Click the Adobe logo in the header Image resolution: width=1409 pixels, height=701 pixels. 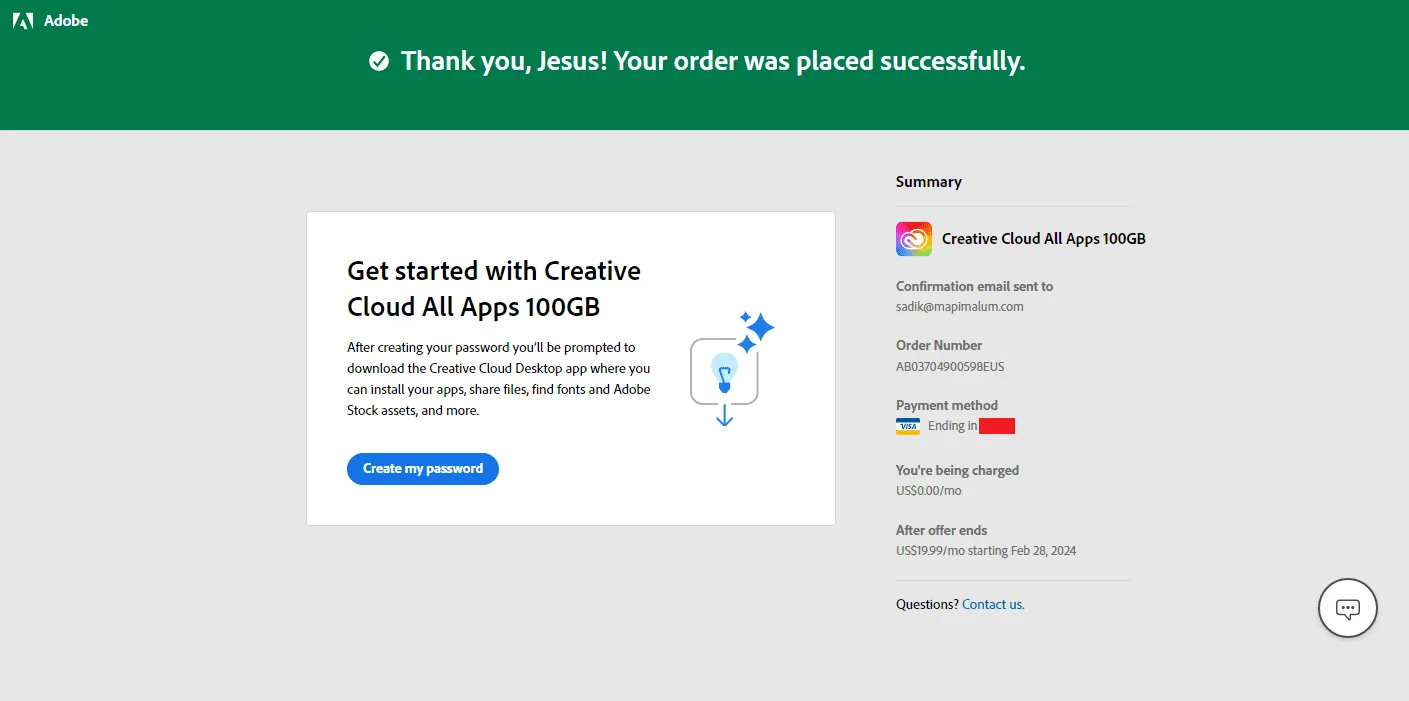pos(22,20)
